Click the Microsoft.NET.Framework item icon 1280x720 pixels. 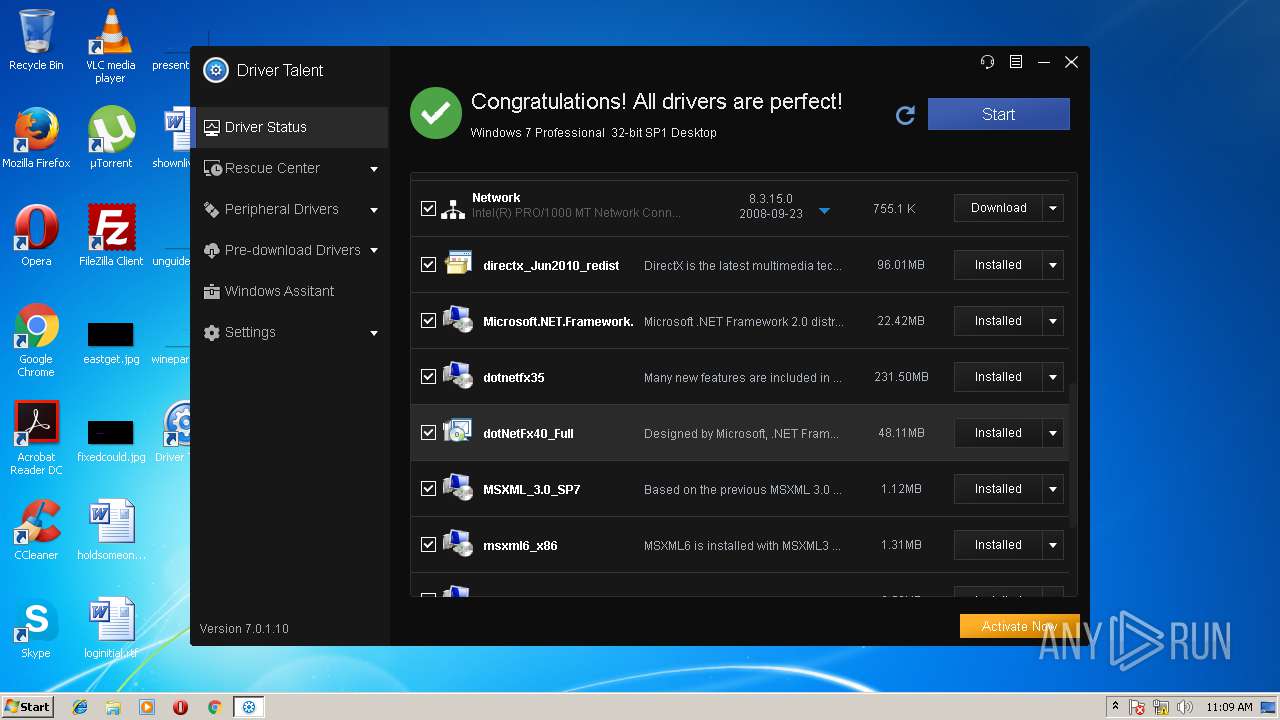pos(458,320)
